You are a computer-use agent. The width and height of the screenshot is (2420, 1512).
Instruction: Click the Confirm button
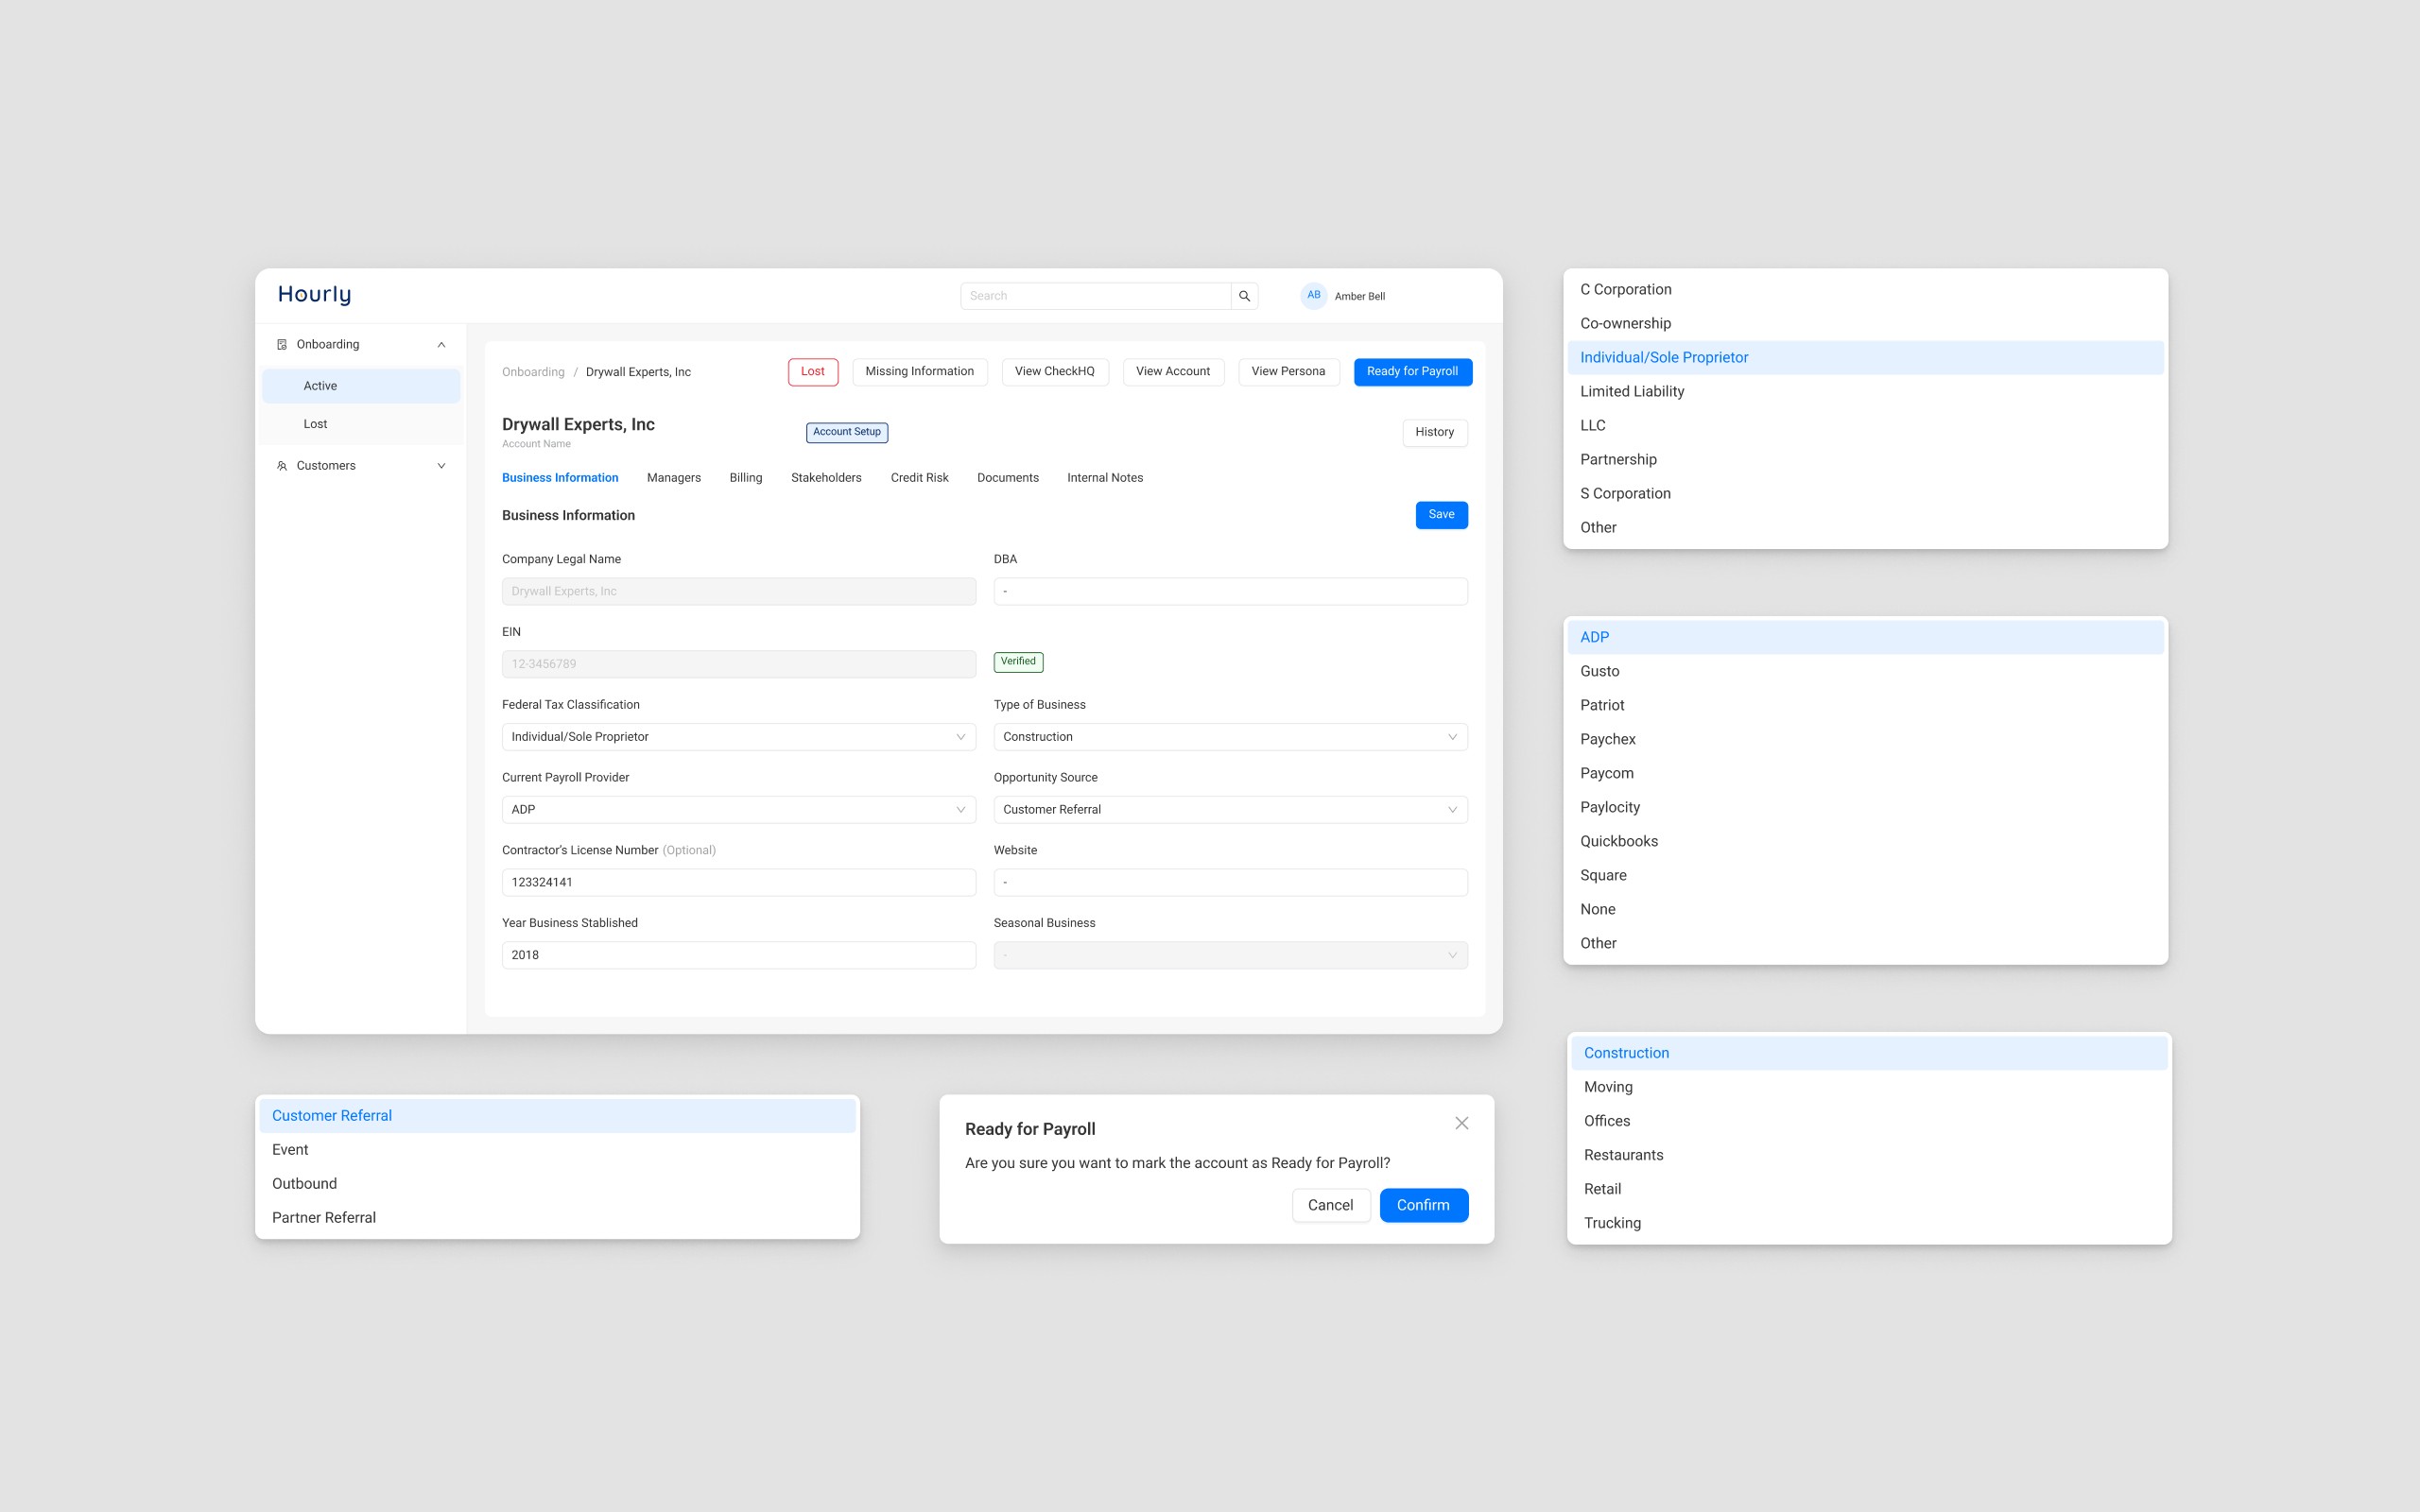pos(1423,1205)
